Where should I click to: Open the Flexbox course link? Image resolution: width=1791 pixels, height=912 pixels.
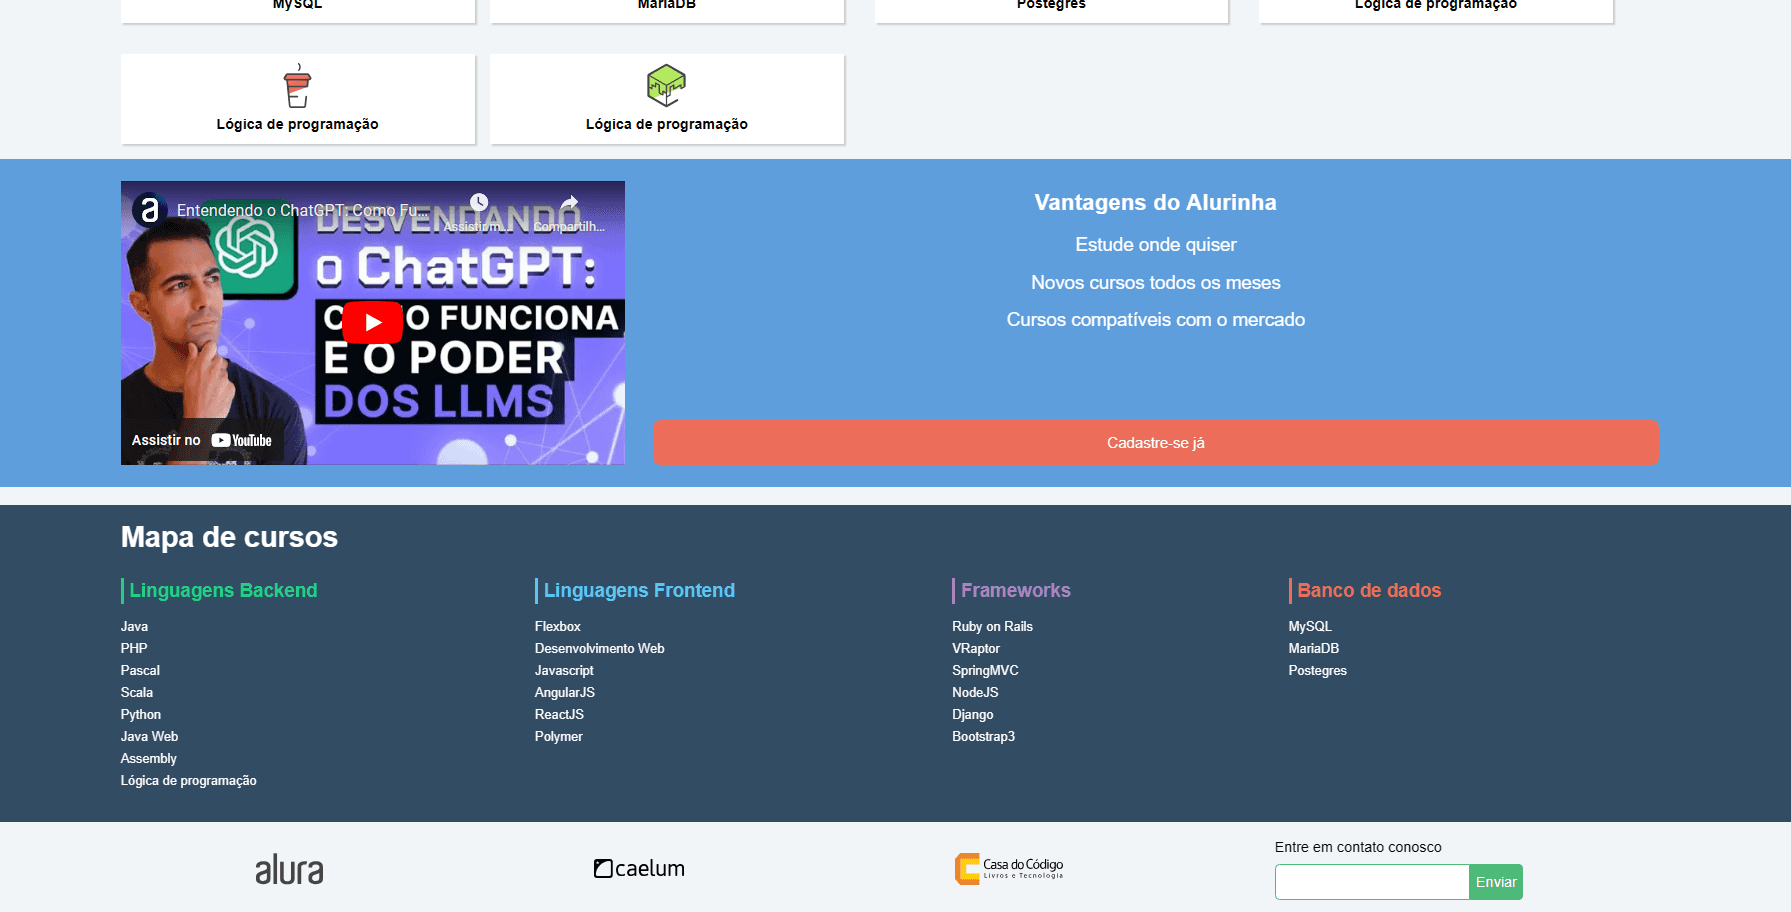click(558, 626)
